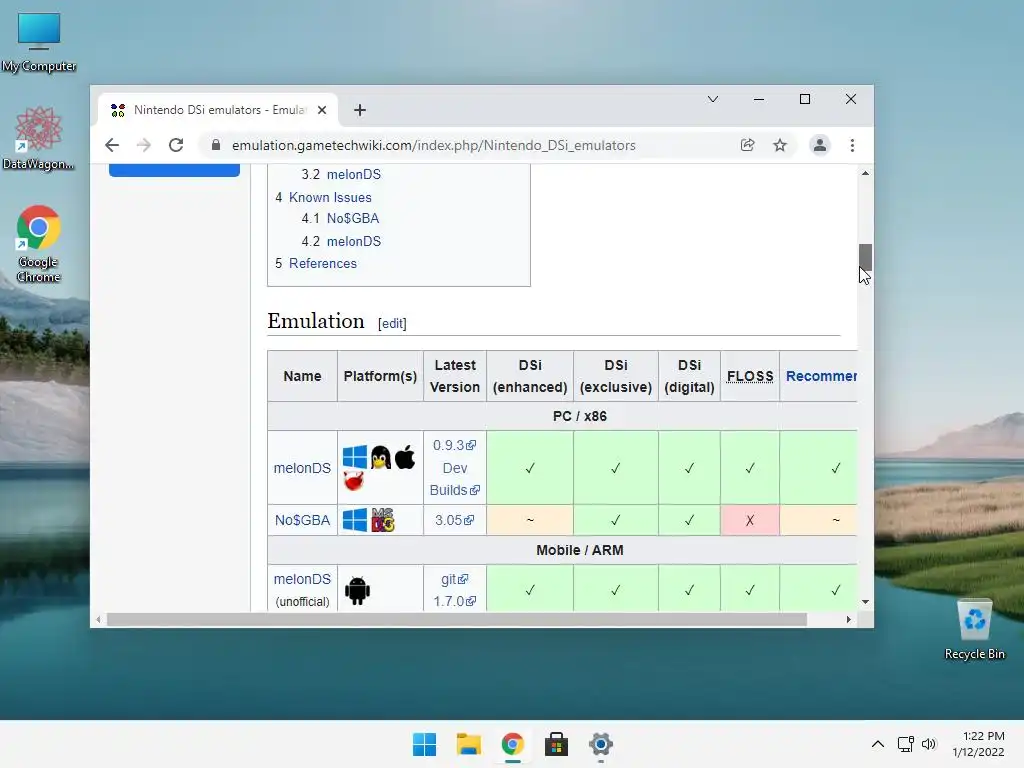Open the Windows Start button

424,744
